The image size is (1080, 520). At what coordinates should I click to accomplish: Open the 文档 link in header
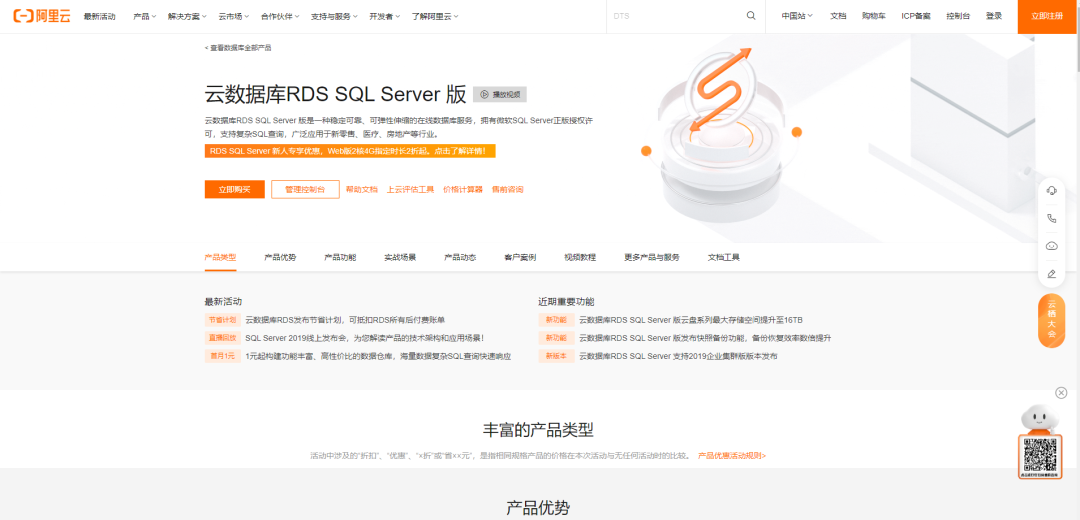838,16
